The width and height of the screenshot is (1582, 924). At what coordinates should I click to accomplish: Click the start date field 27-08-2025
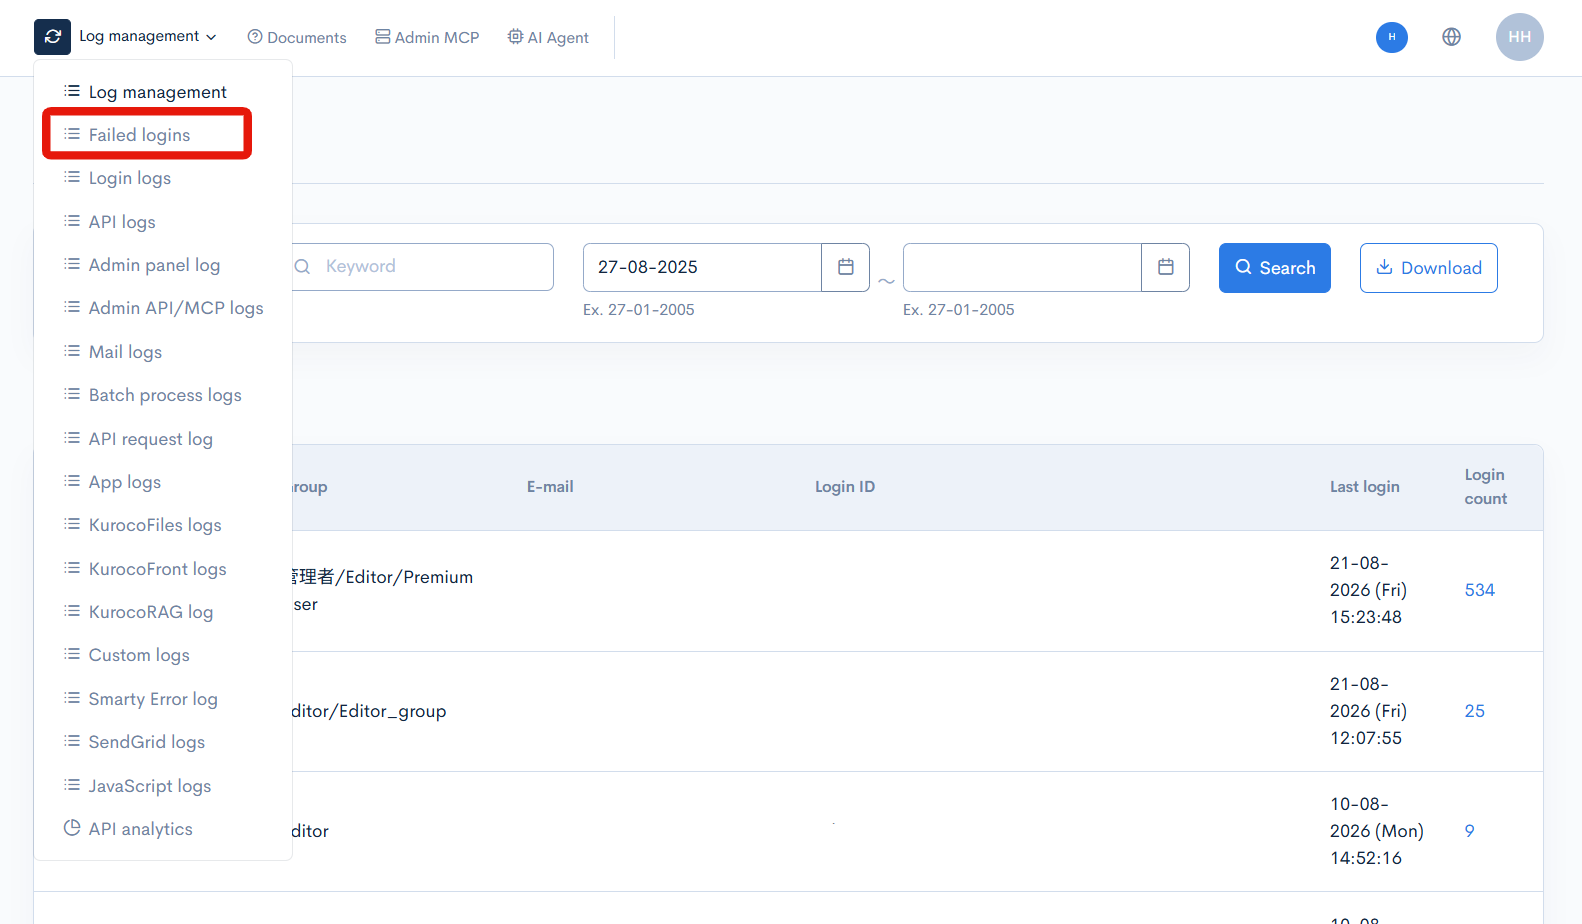tap(702, 267)
